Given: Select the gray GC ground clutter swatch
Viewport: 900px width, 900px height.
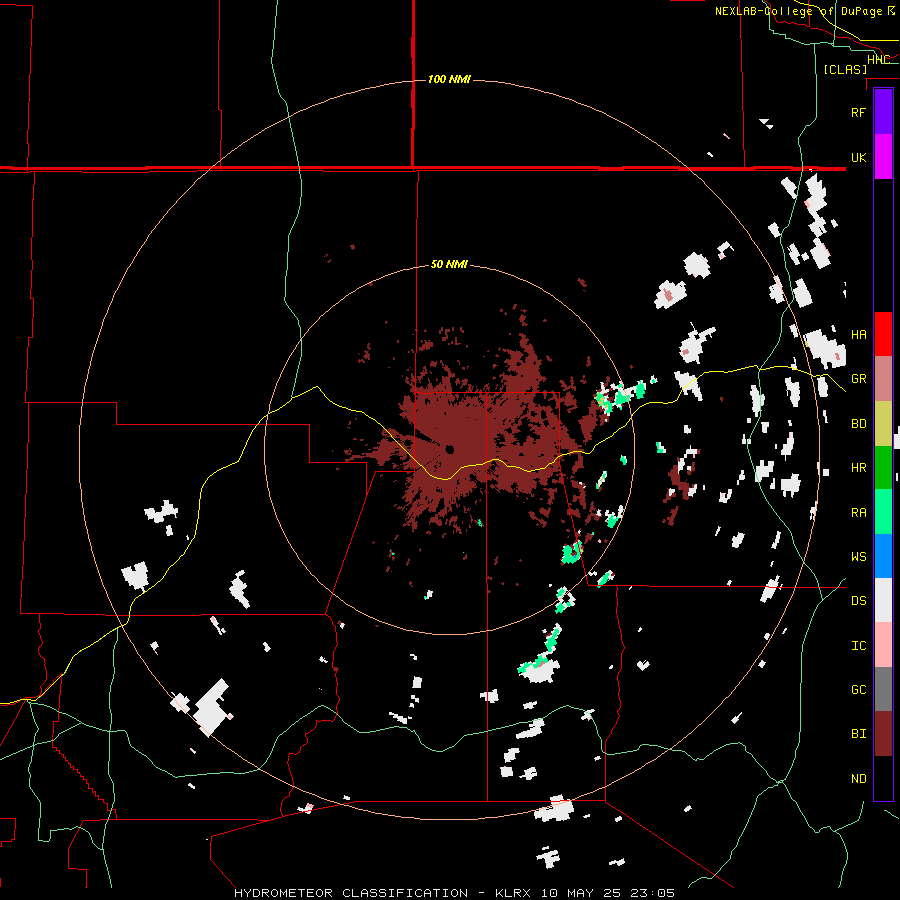Looking at the screenshot, I should 883,689.
